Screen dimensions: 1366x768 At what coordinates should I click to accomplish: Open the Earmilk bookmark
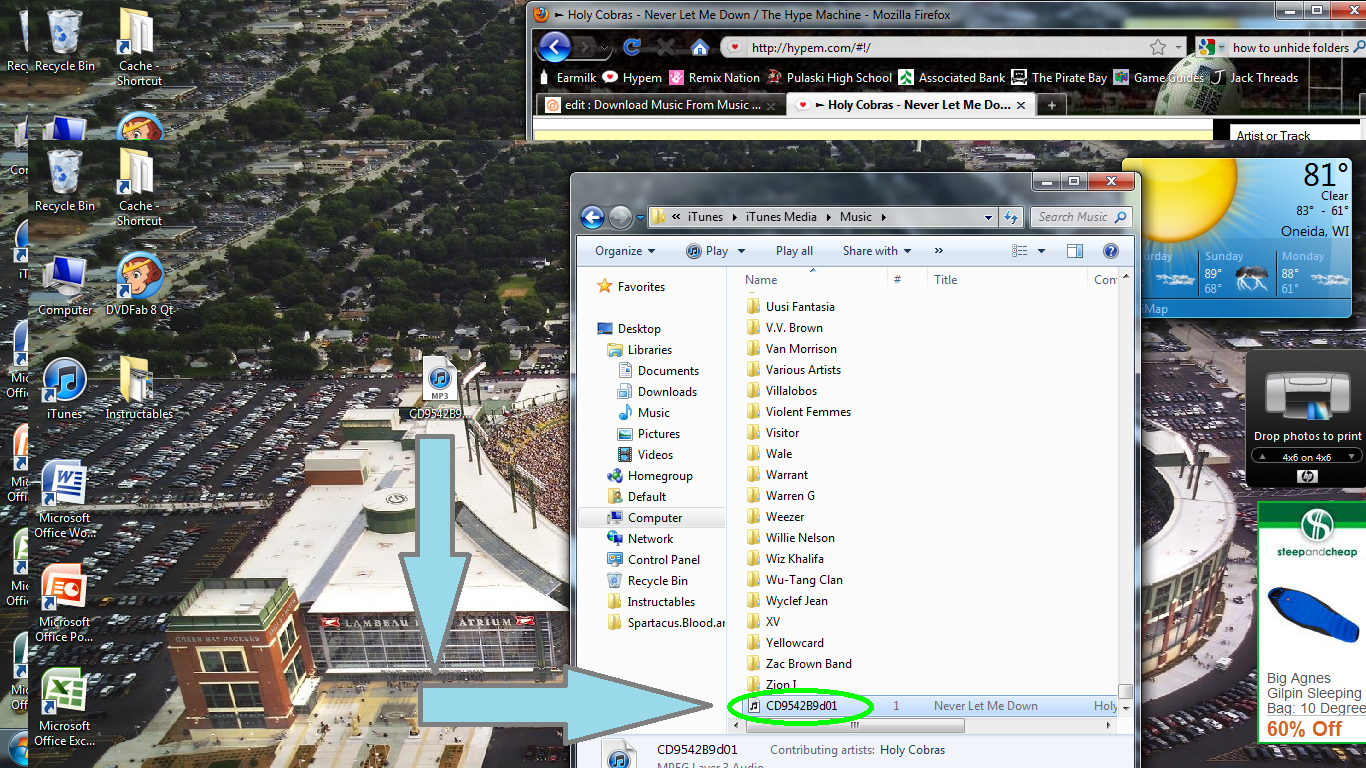pyautogui.click(x=568, y=77)
